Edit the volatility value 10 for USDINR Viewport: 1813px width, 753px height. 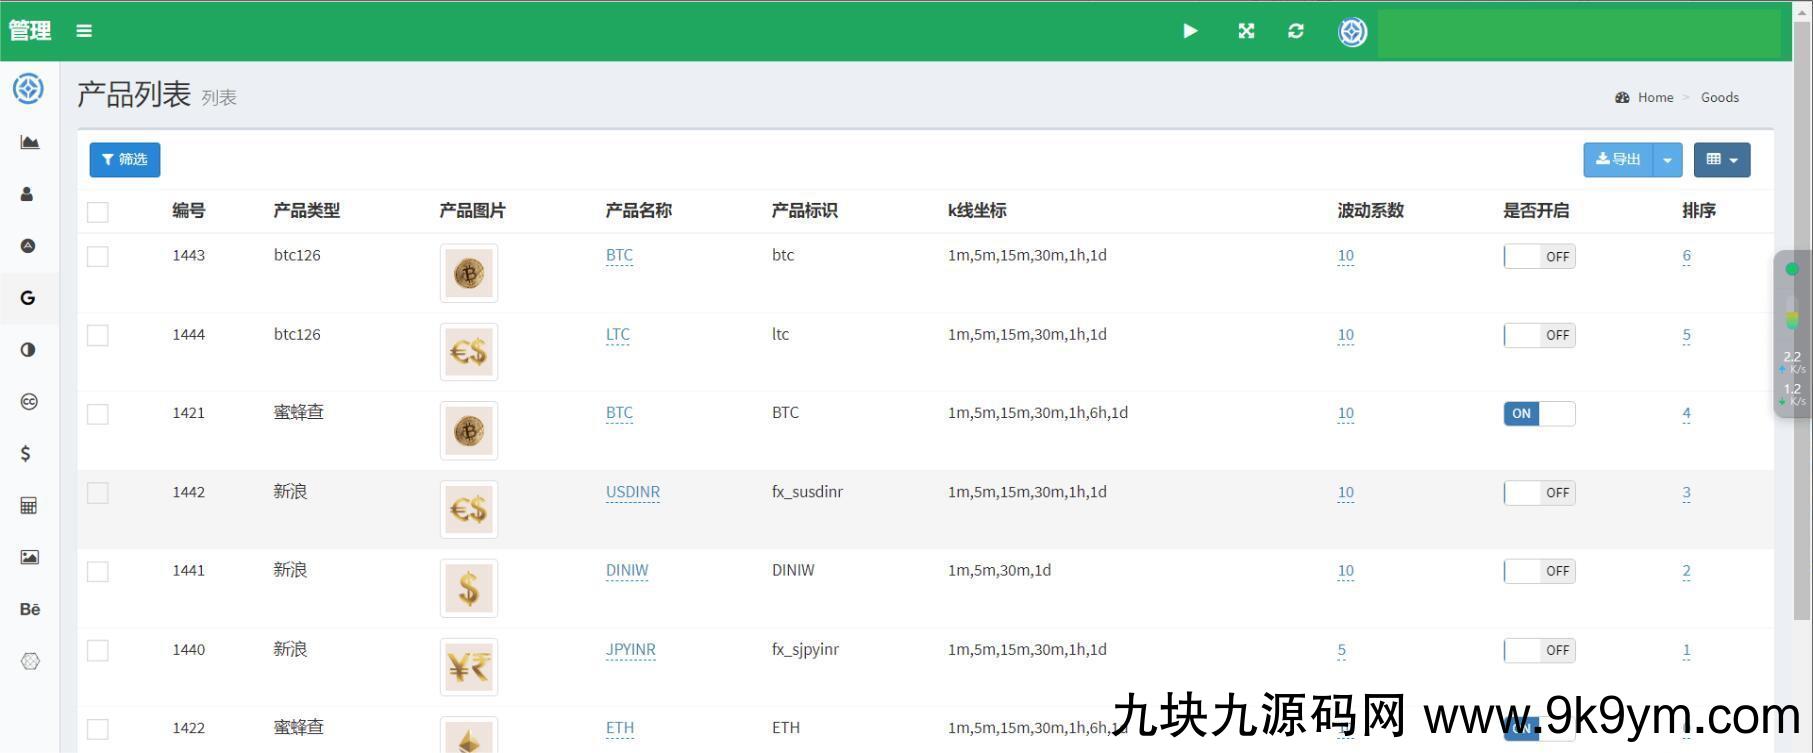(1346, 492)
